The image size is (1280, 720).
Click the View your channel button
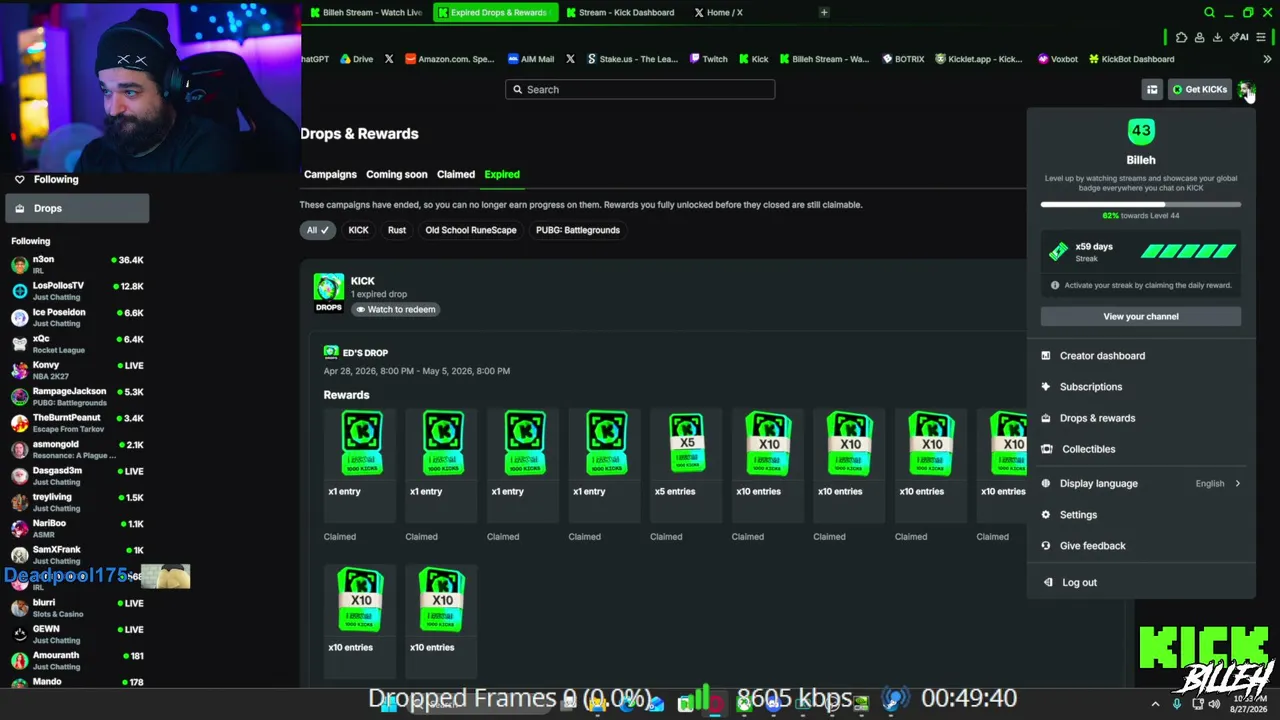(1141, 317)
